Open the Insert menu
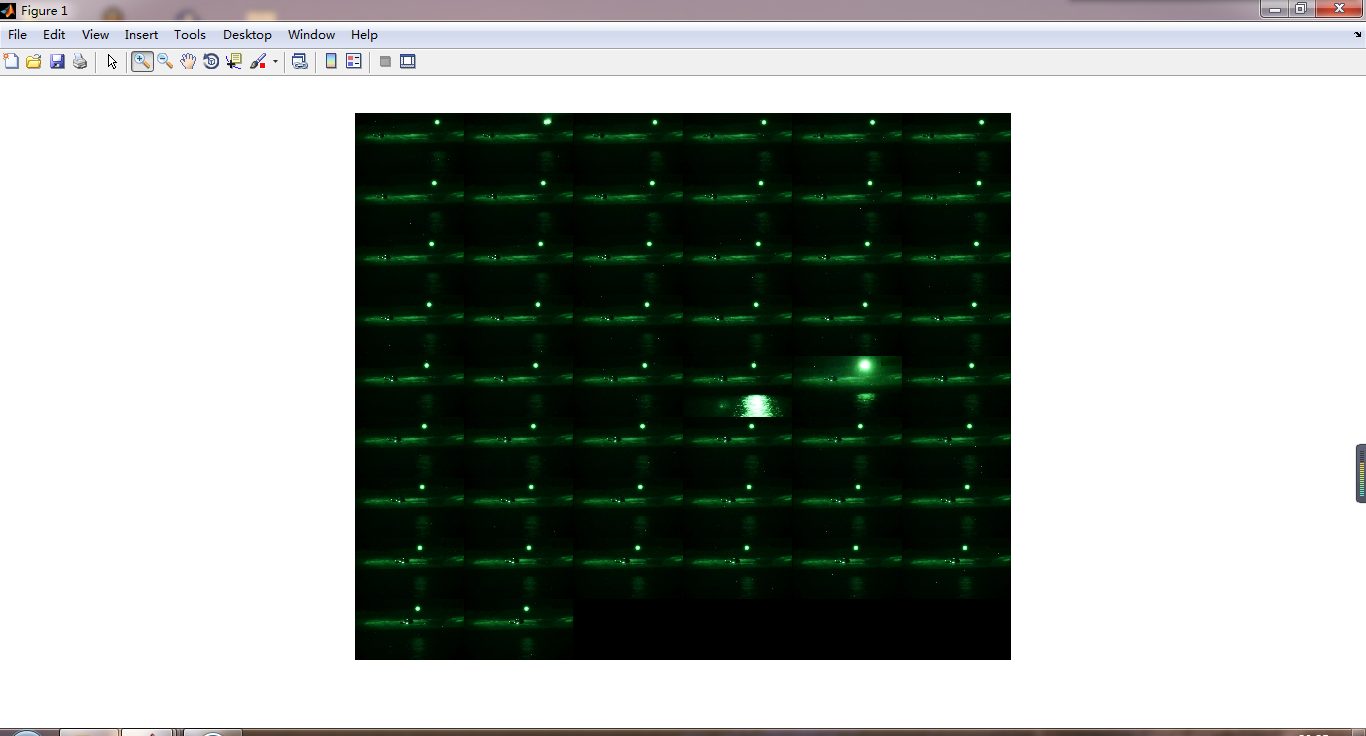 click(141, 35)
